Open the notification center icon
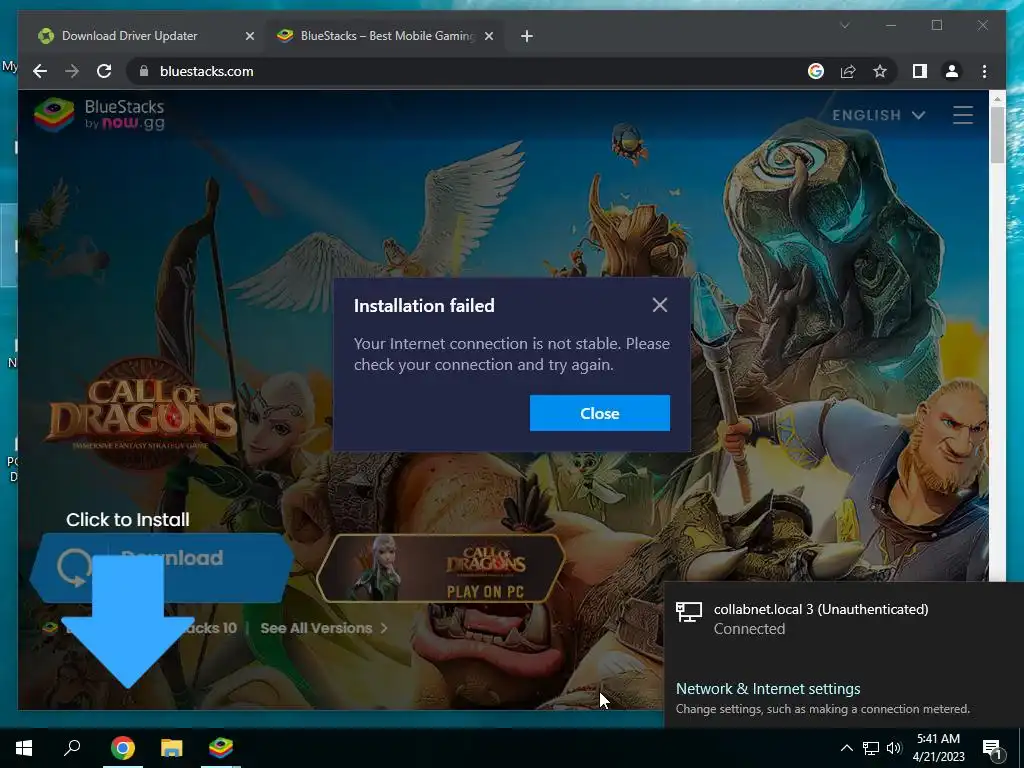1024x768 pixels. (x=992, y=748)
